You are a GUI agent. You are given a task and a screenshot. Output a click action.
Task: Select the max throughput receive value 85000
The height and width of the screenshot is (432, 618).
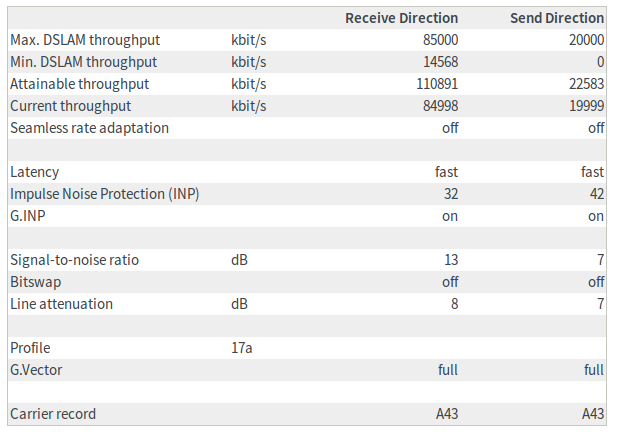pyautogui.click(x=437, y=40)
